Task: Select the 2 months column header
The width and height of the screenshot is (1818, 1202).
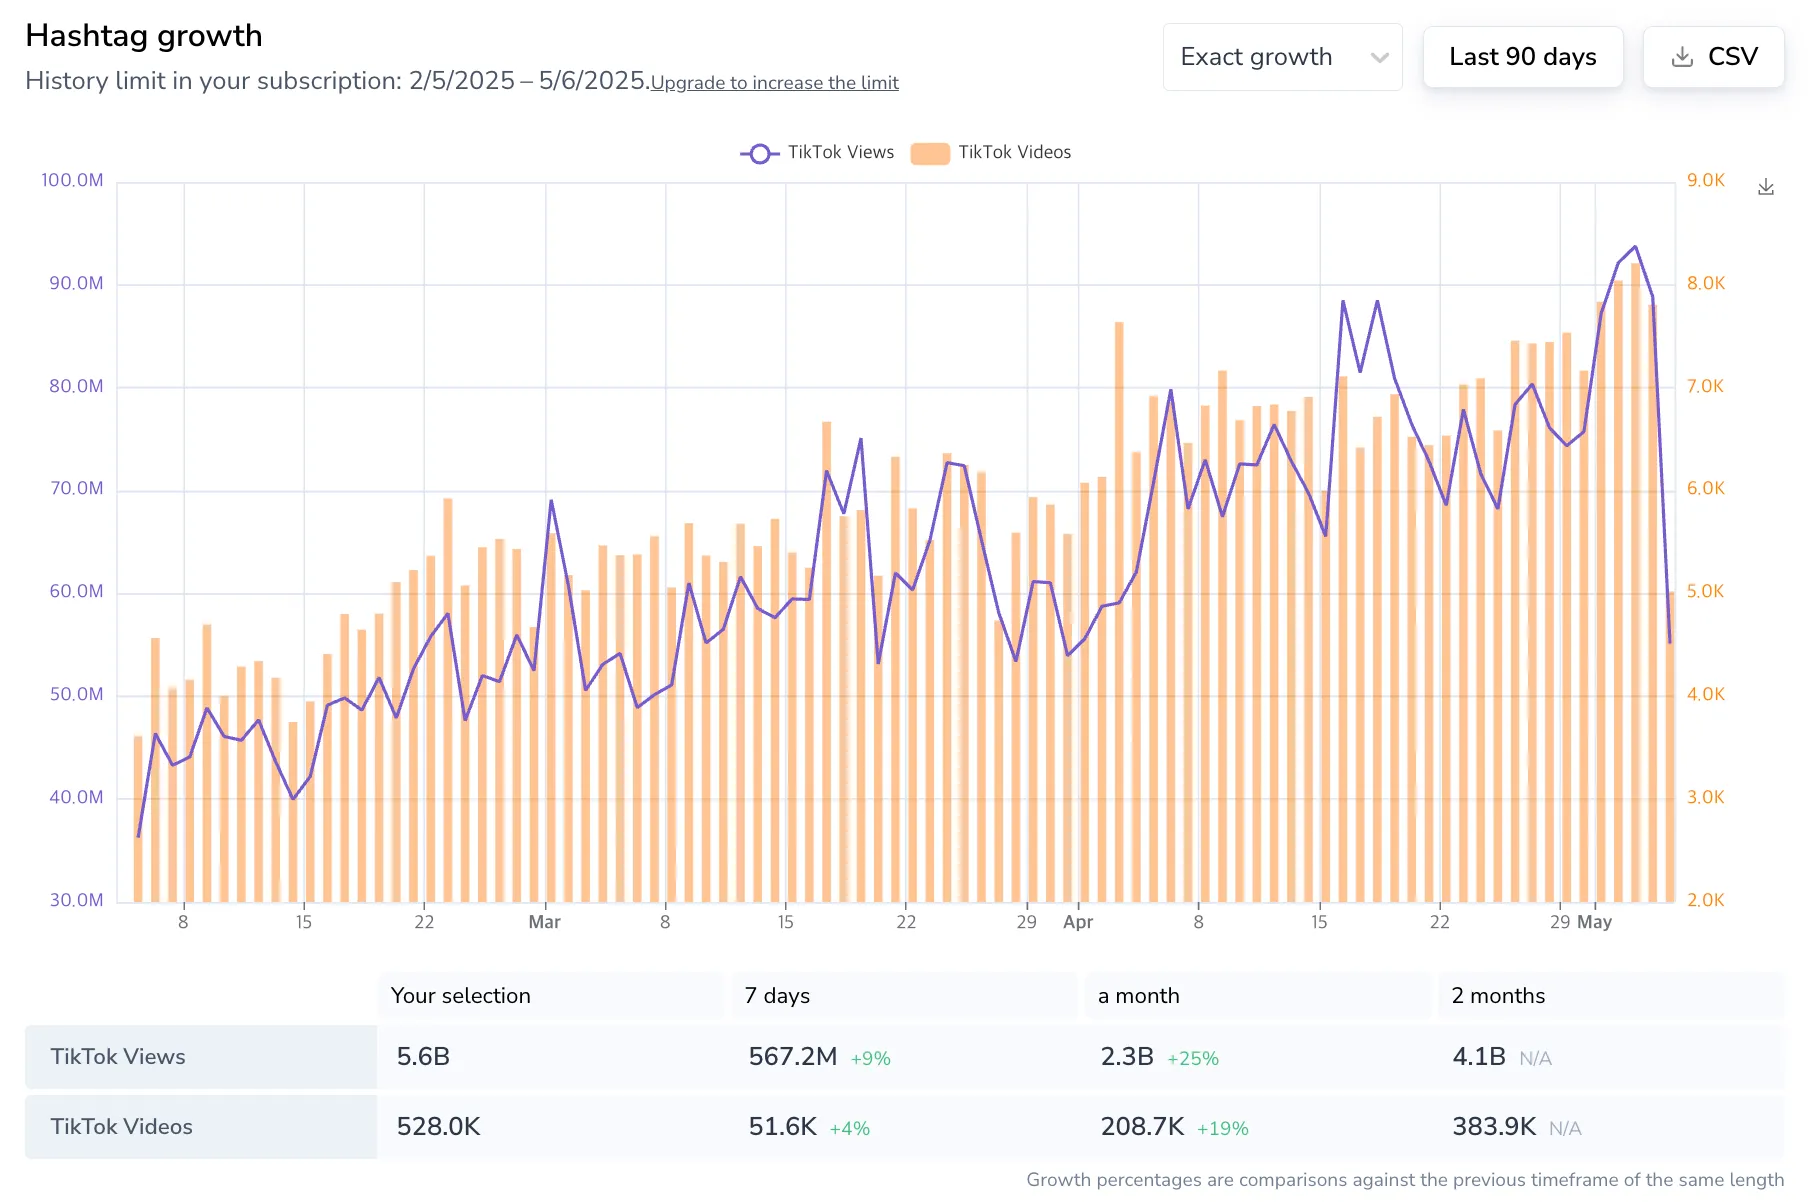Action: click(x=1497, y=996)
